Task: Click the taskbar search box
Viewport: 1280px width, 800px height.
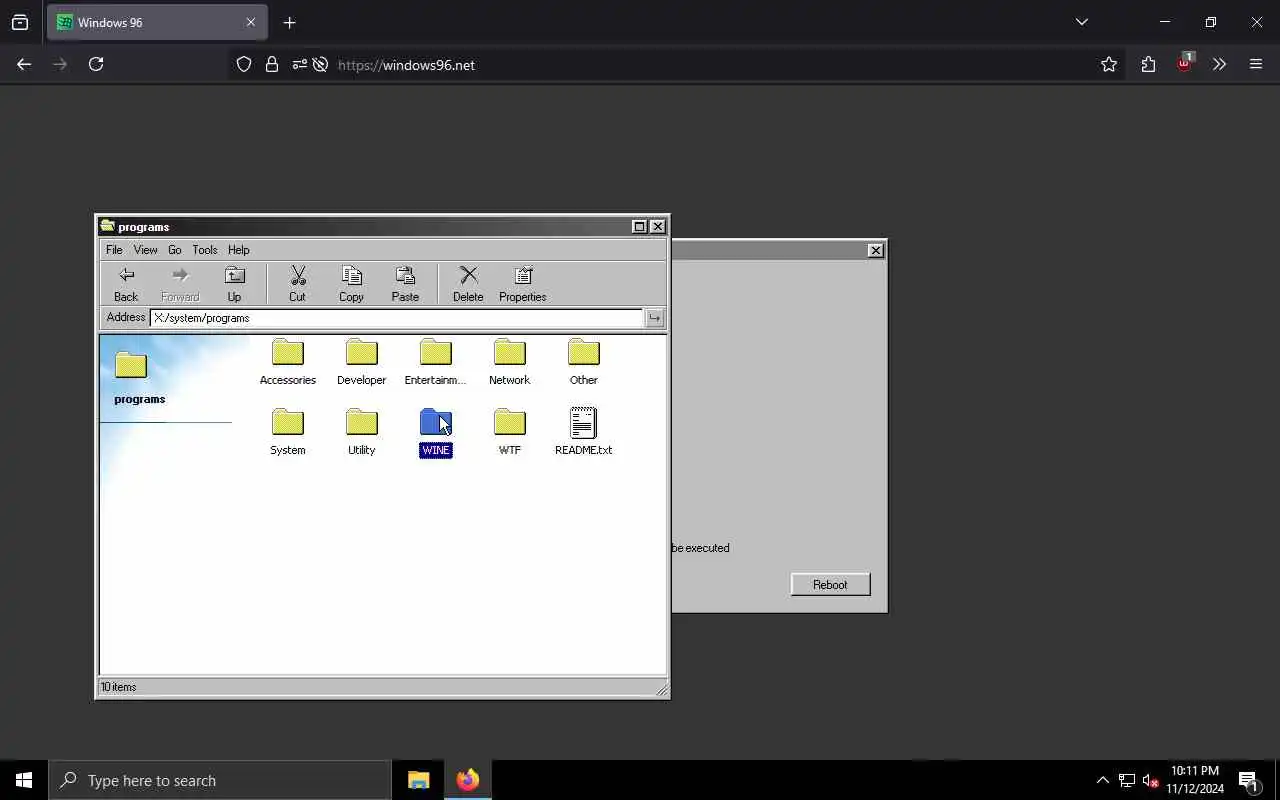Action: tap(220, 780)
